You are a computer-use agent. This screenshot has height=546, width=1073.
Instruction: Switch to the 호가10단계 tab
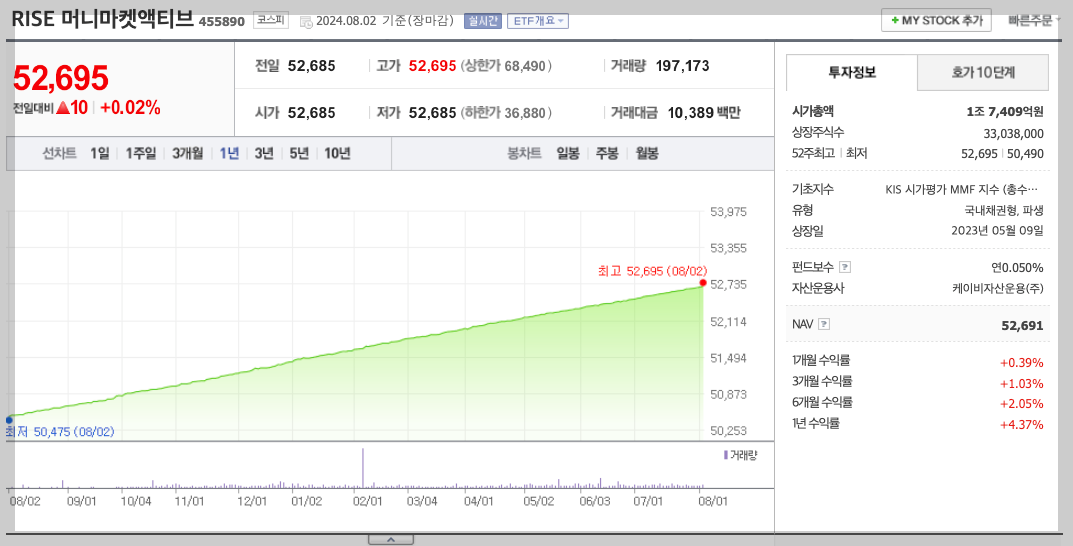983,73
